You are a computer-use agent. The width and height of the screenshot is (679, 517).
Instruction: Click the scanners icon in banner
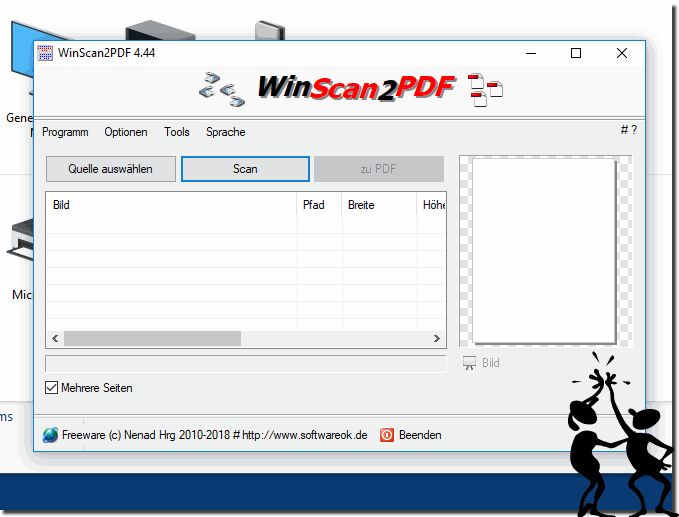pos(222,89)
